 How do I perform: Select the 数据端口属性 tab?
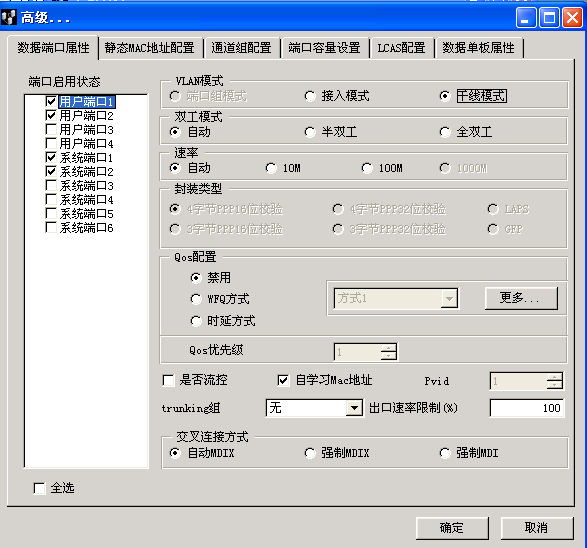(x=53, y=48)
